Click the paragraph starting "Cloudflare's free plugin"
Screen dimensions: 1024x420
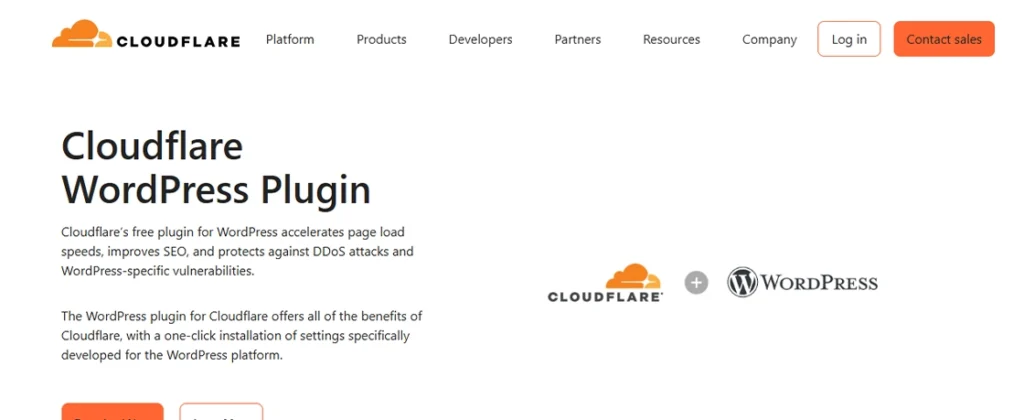[x=237, y=251]
